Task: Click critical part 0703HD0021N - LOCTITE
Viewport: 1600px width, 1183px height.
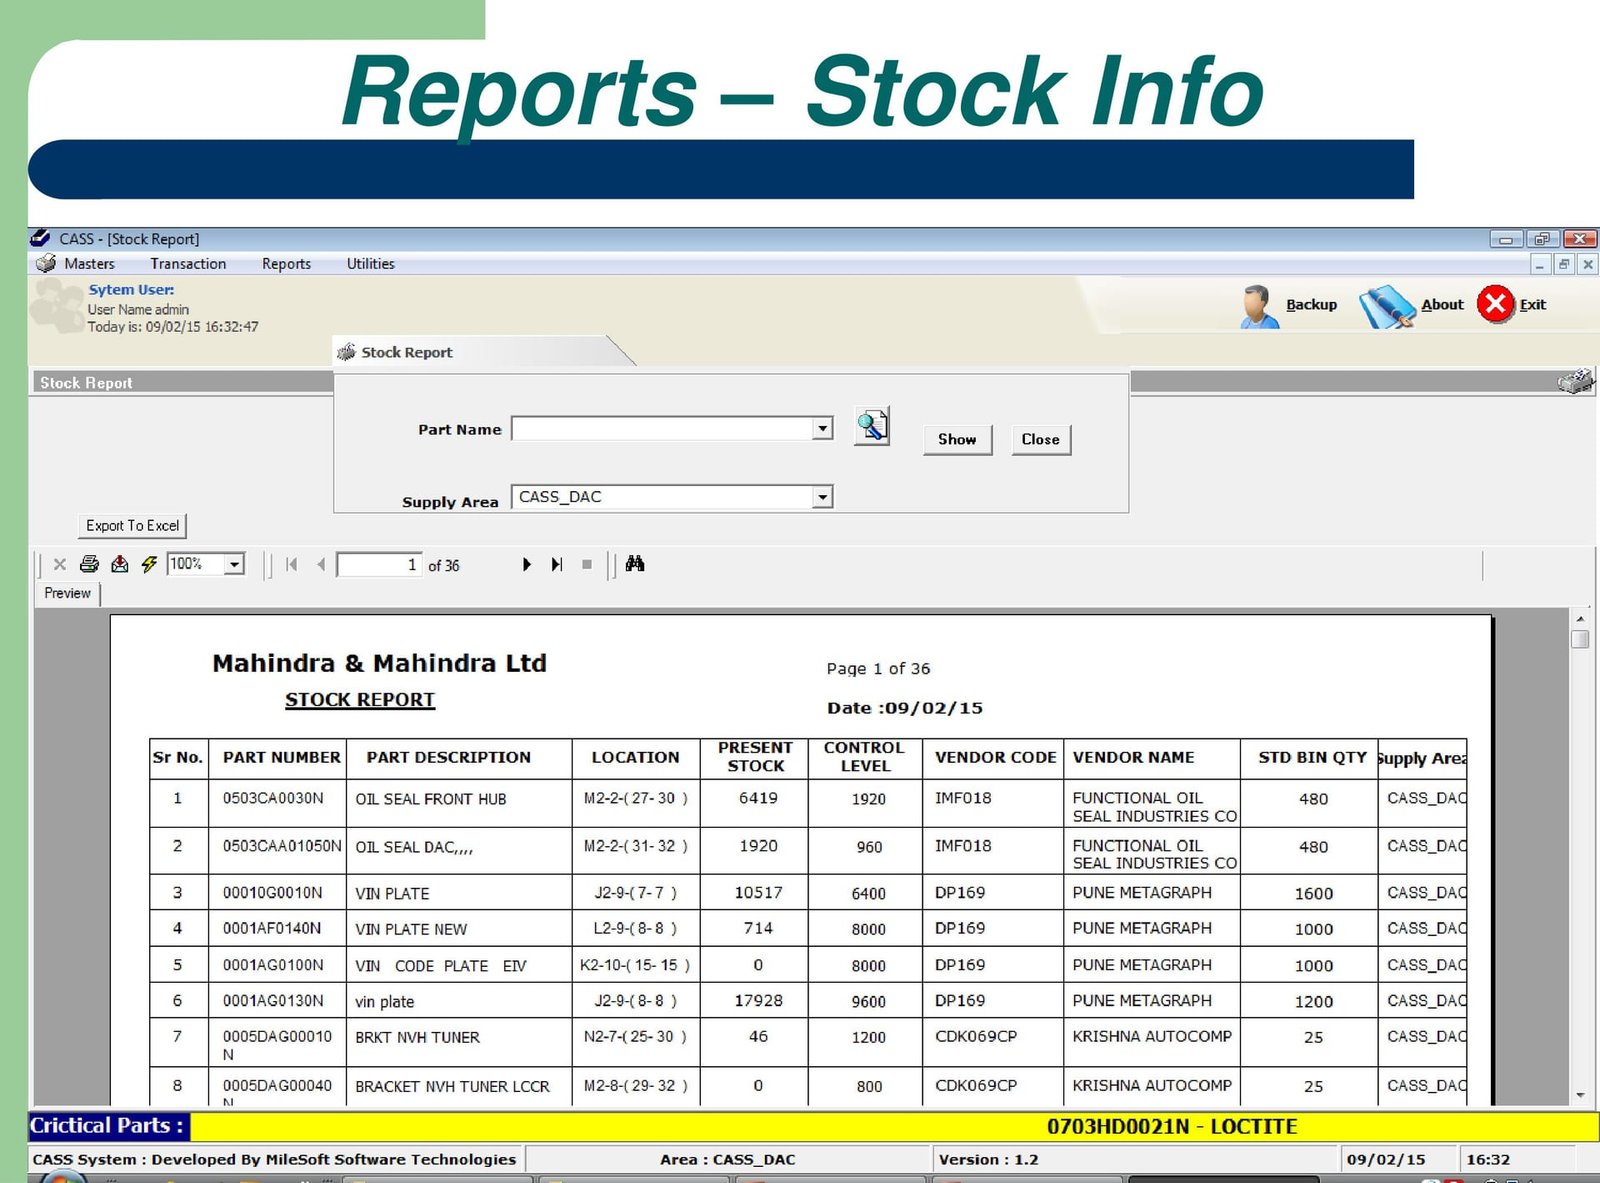Action: 1172,1127
